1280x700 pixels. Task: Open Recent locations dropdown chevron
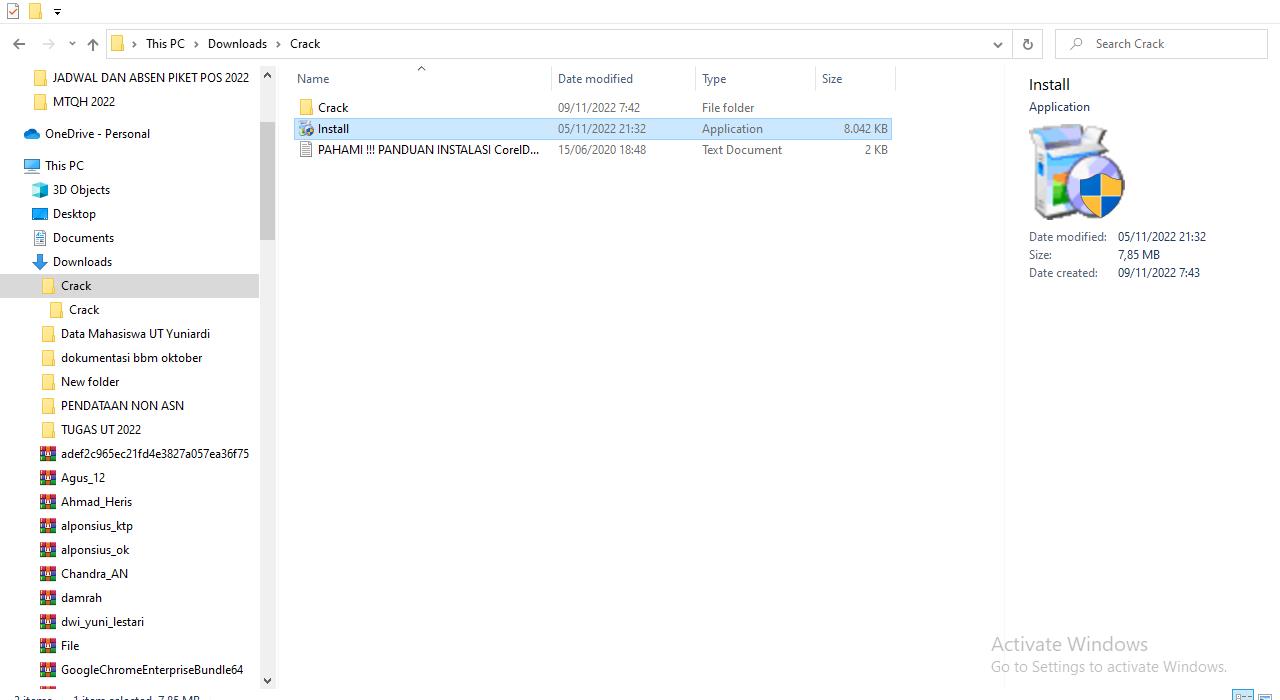pyautogui.click(x=72, y=44)
